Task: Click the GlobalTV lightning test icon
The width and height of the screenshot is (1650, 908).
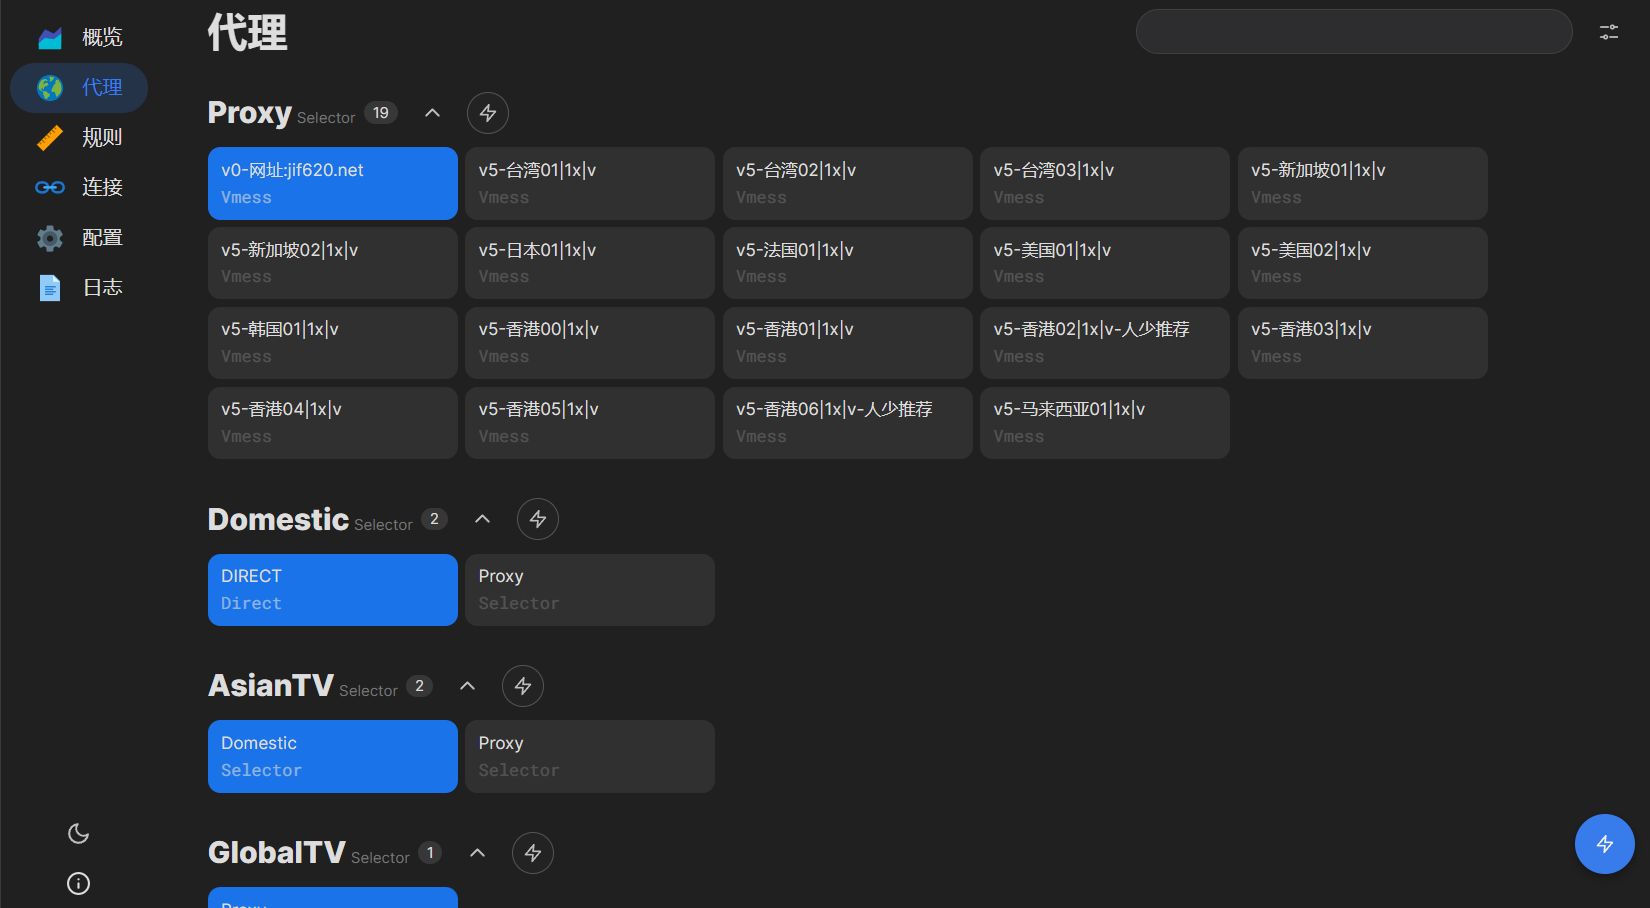Action: pos(533,853)
